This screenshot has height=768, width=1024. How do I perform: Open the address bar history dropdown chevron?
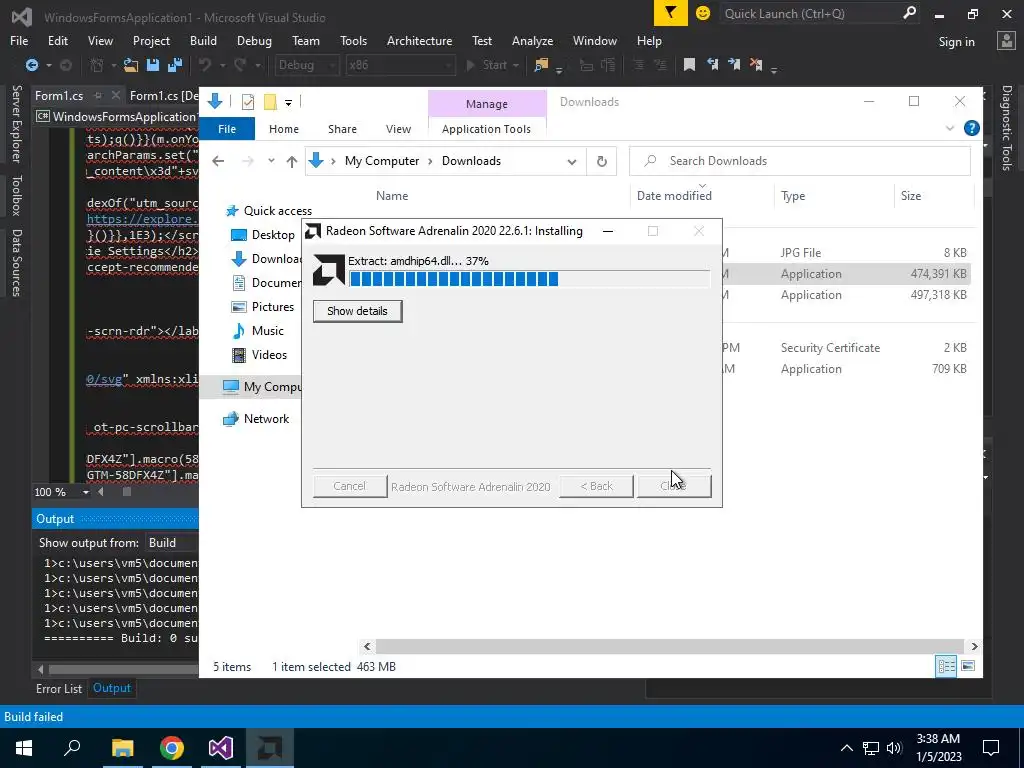point(571,161)
